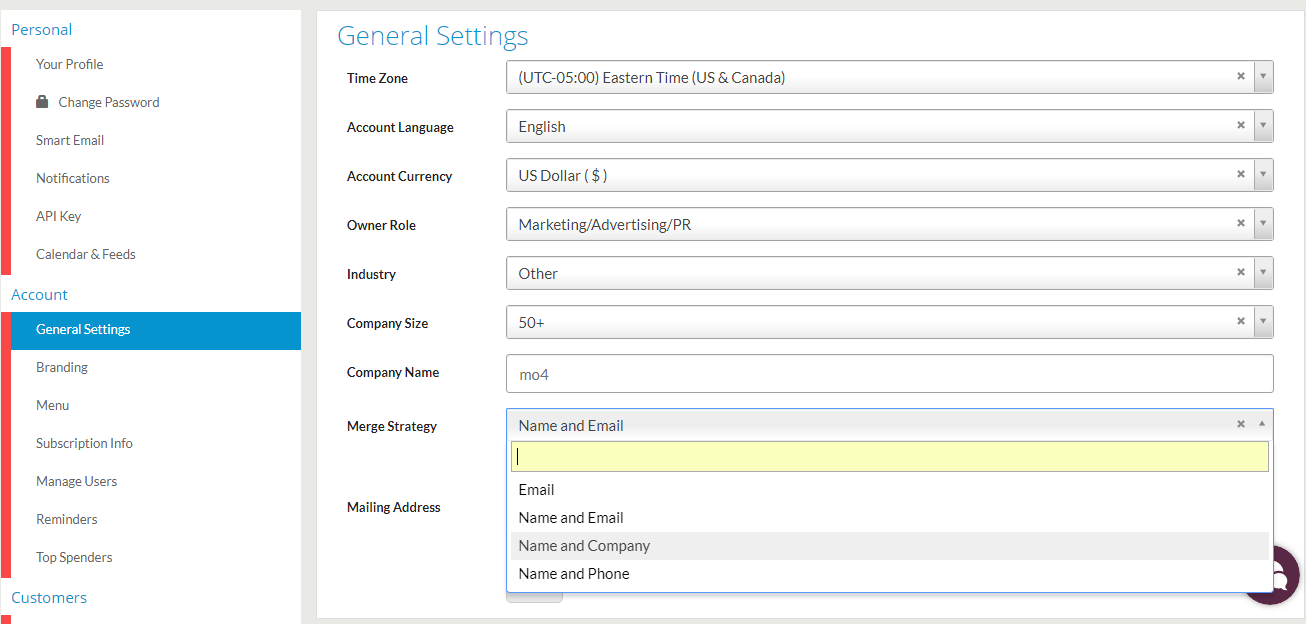Click the Company Name text field
This screenshot has height=624, width=1306.
[x=889, y=374]
